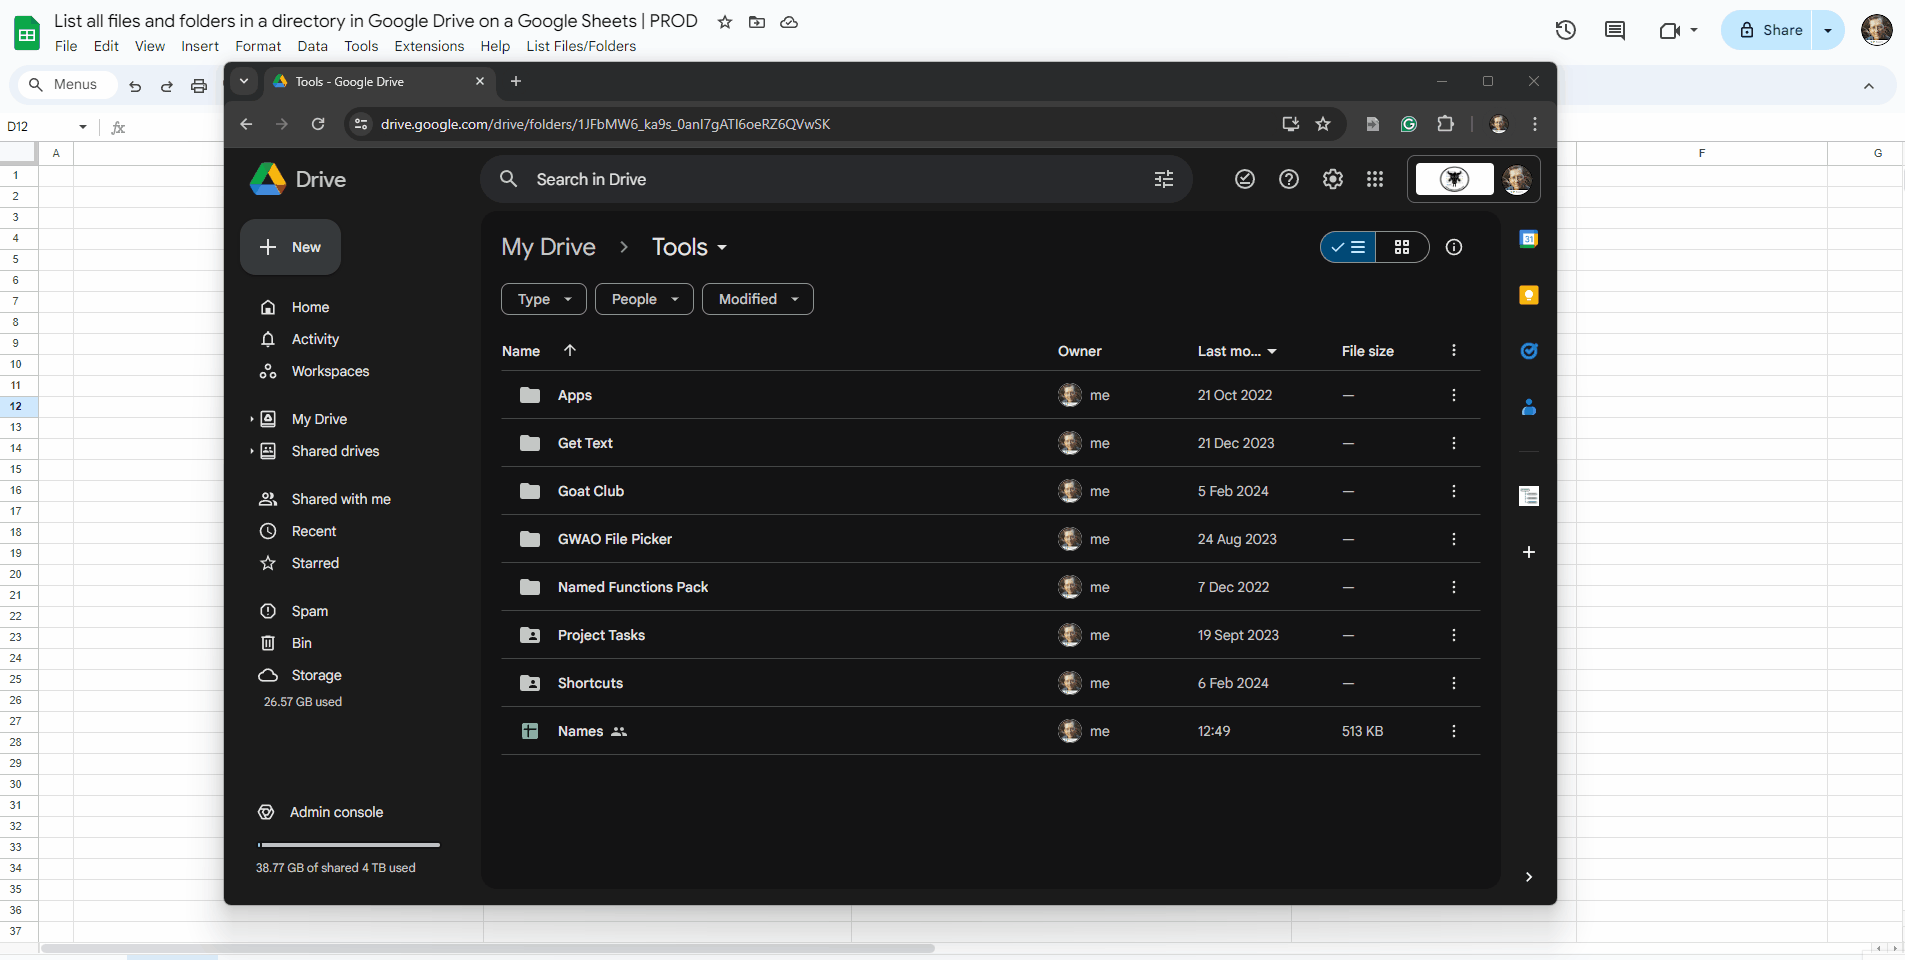The height and width of the screenshot is (960, 1905).
Task: Click the print icon in Sheets toolbar
Action: click(199, 86)
